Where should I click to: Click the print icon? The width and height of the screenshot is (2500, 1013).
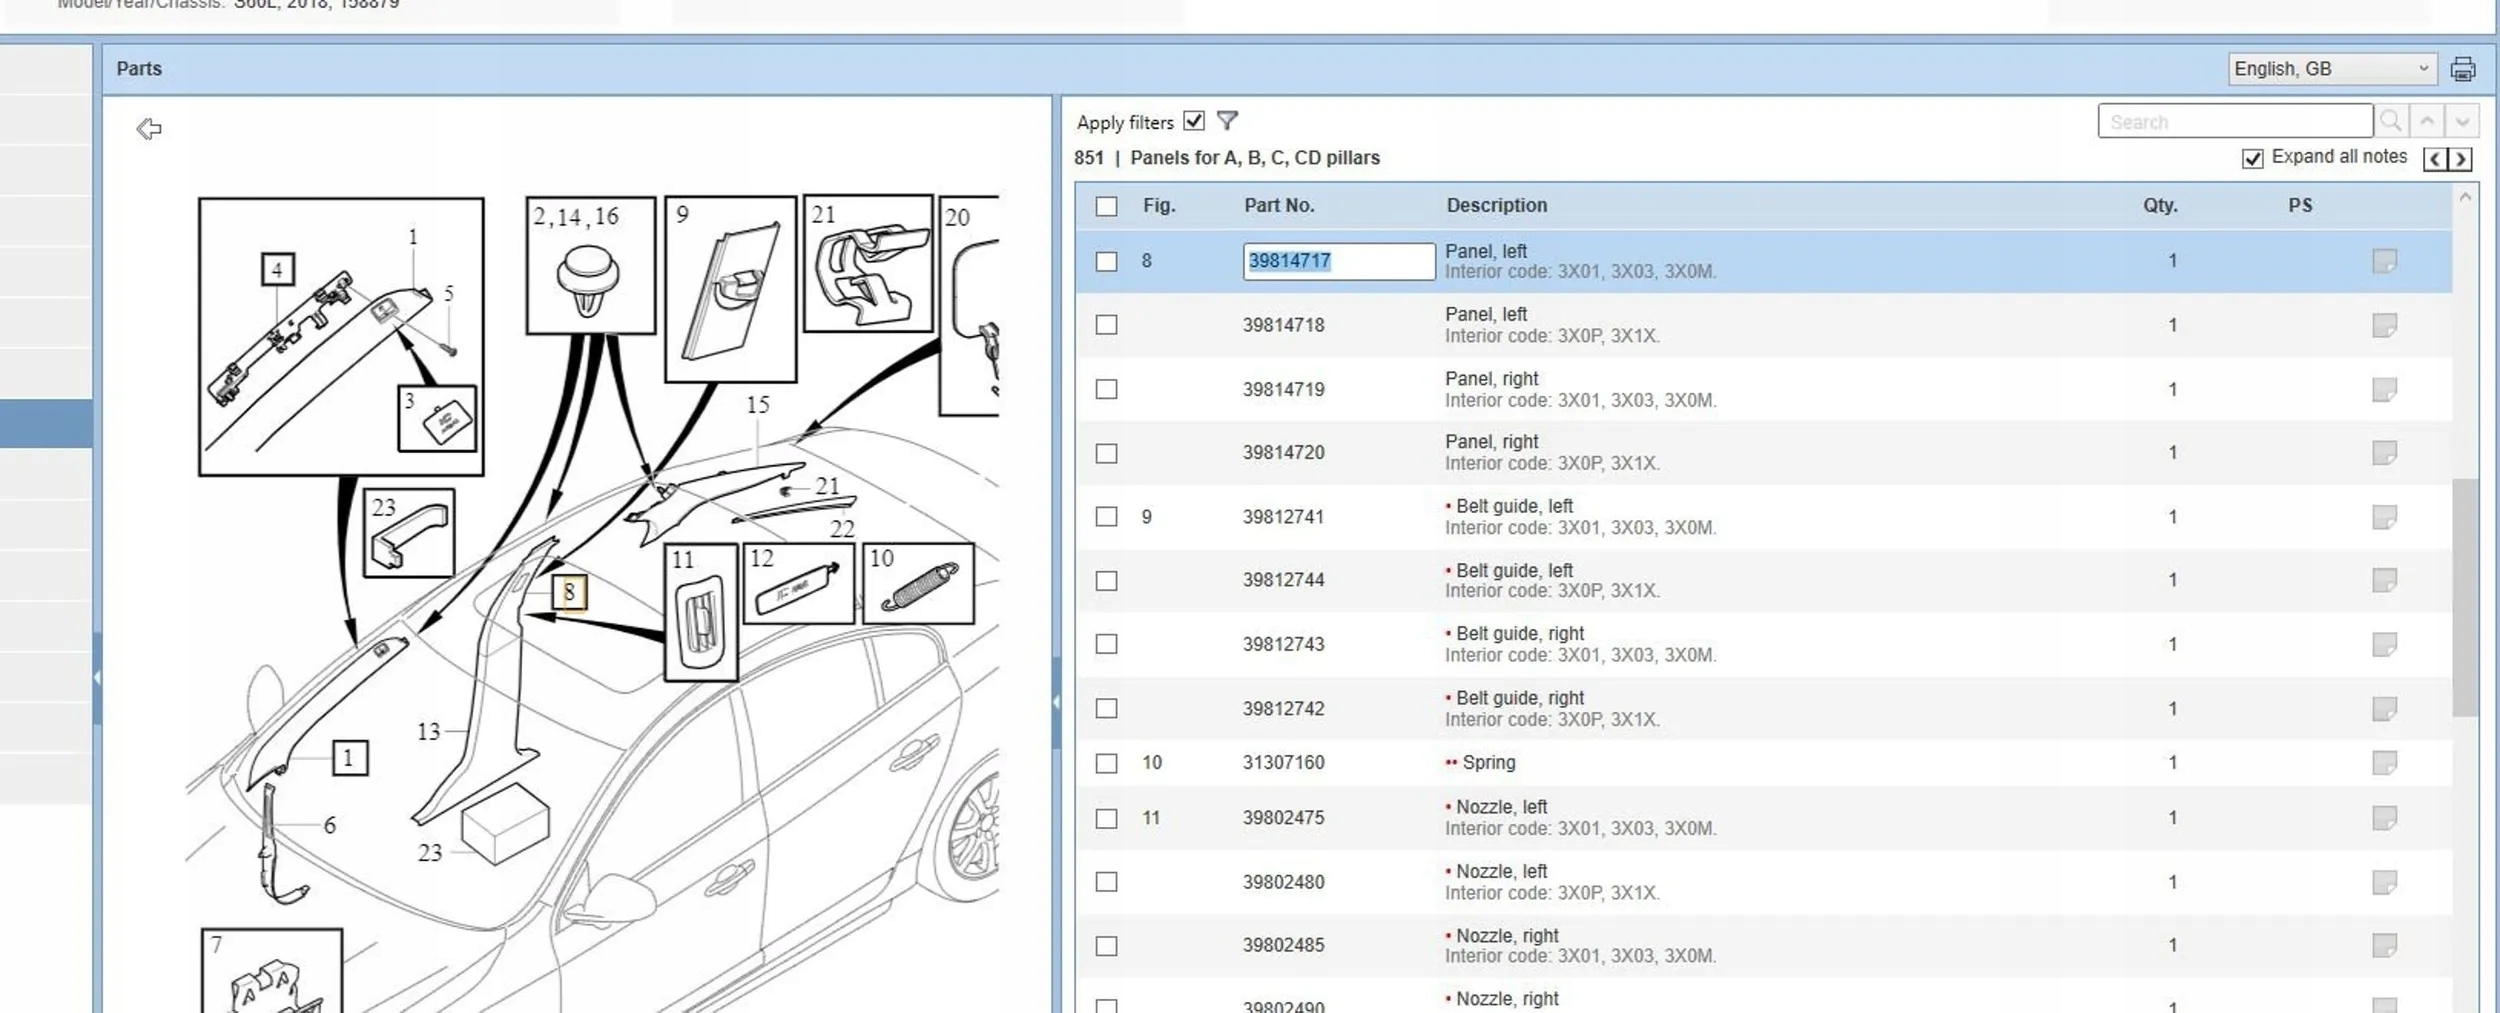(x=2462, y=69)
